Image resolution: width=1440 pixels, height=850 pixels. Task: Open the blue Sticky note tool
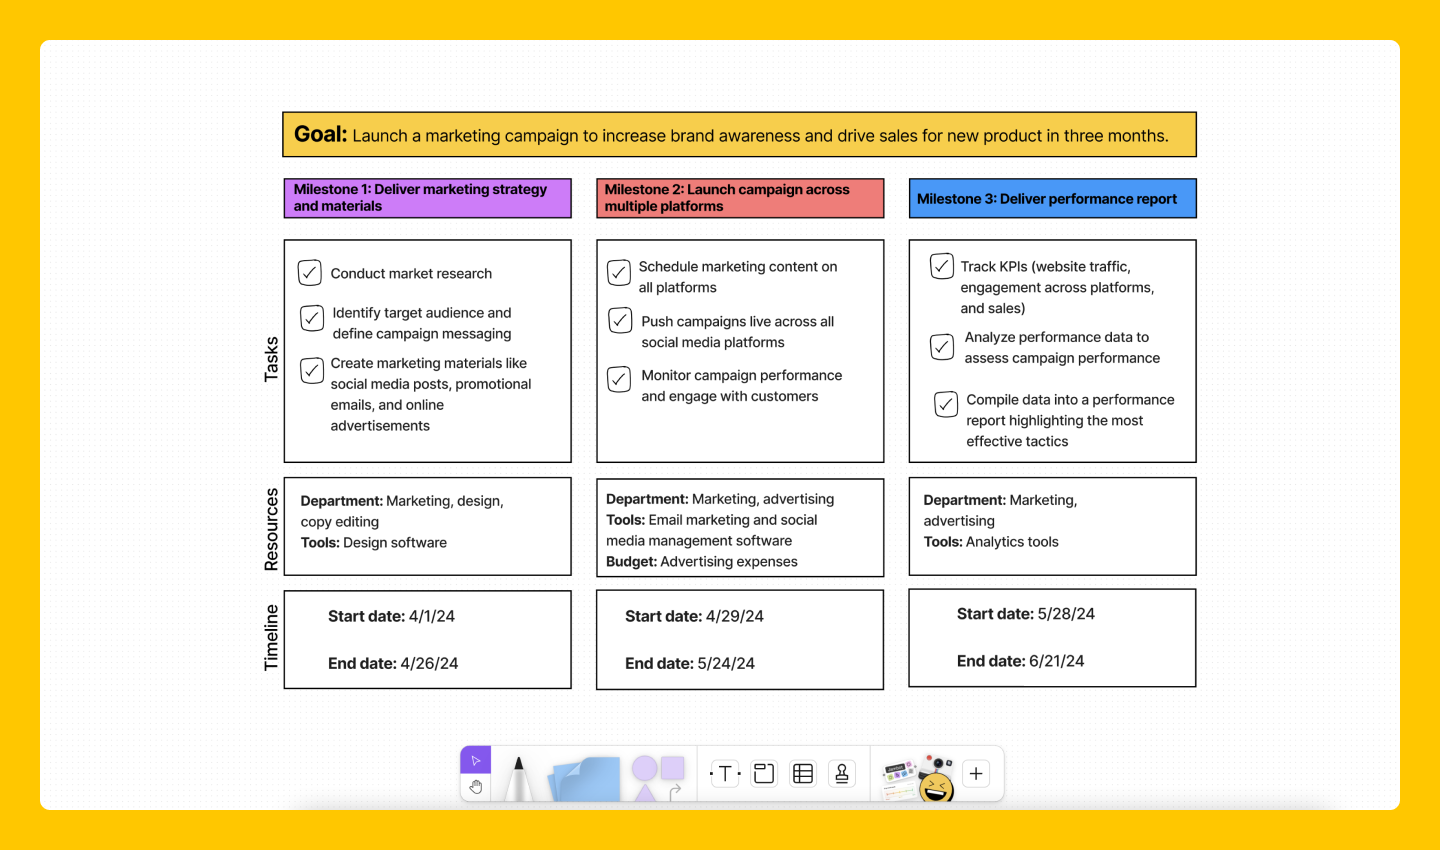[584, 780]
